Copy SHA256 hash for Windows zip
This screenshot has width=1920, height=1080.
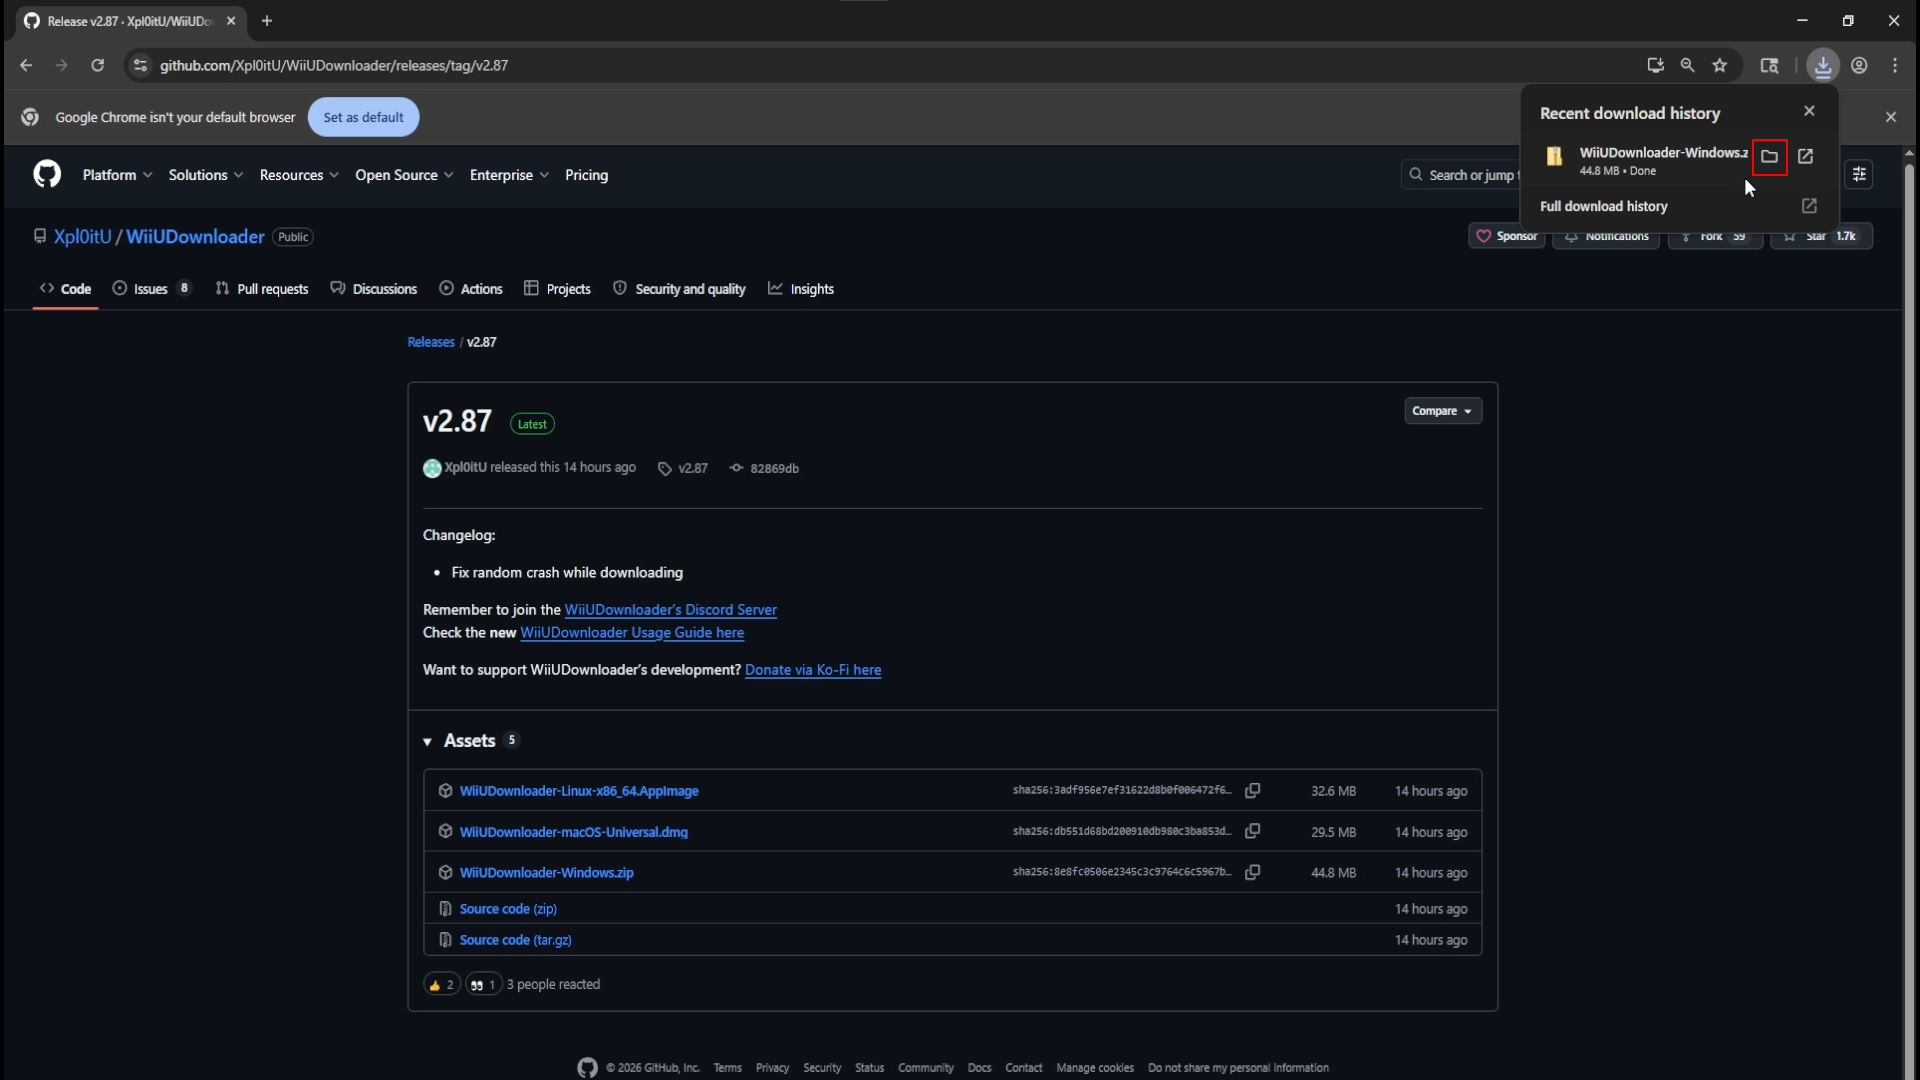pos(1252,873)
